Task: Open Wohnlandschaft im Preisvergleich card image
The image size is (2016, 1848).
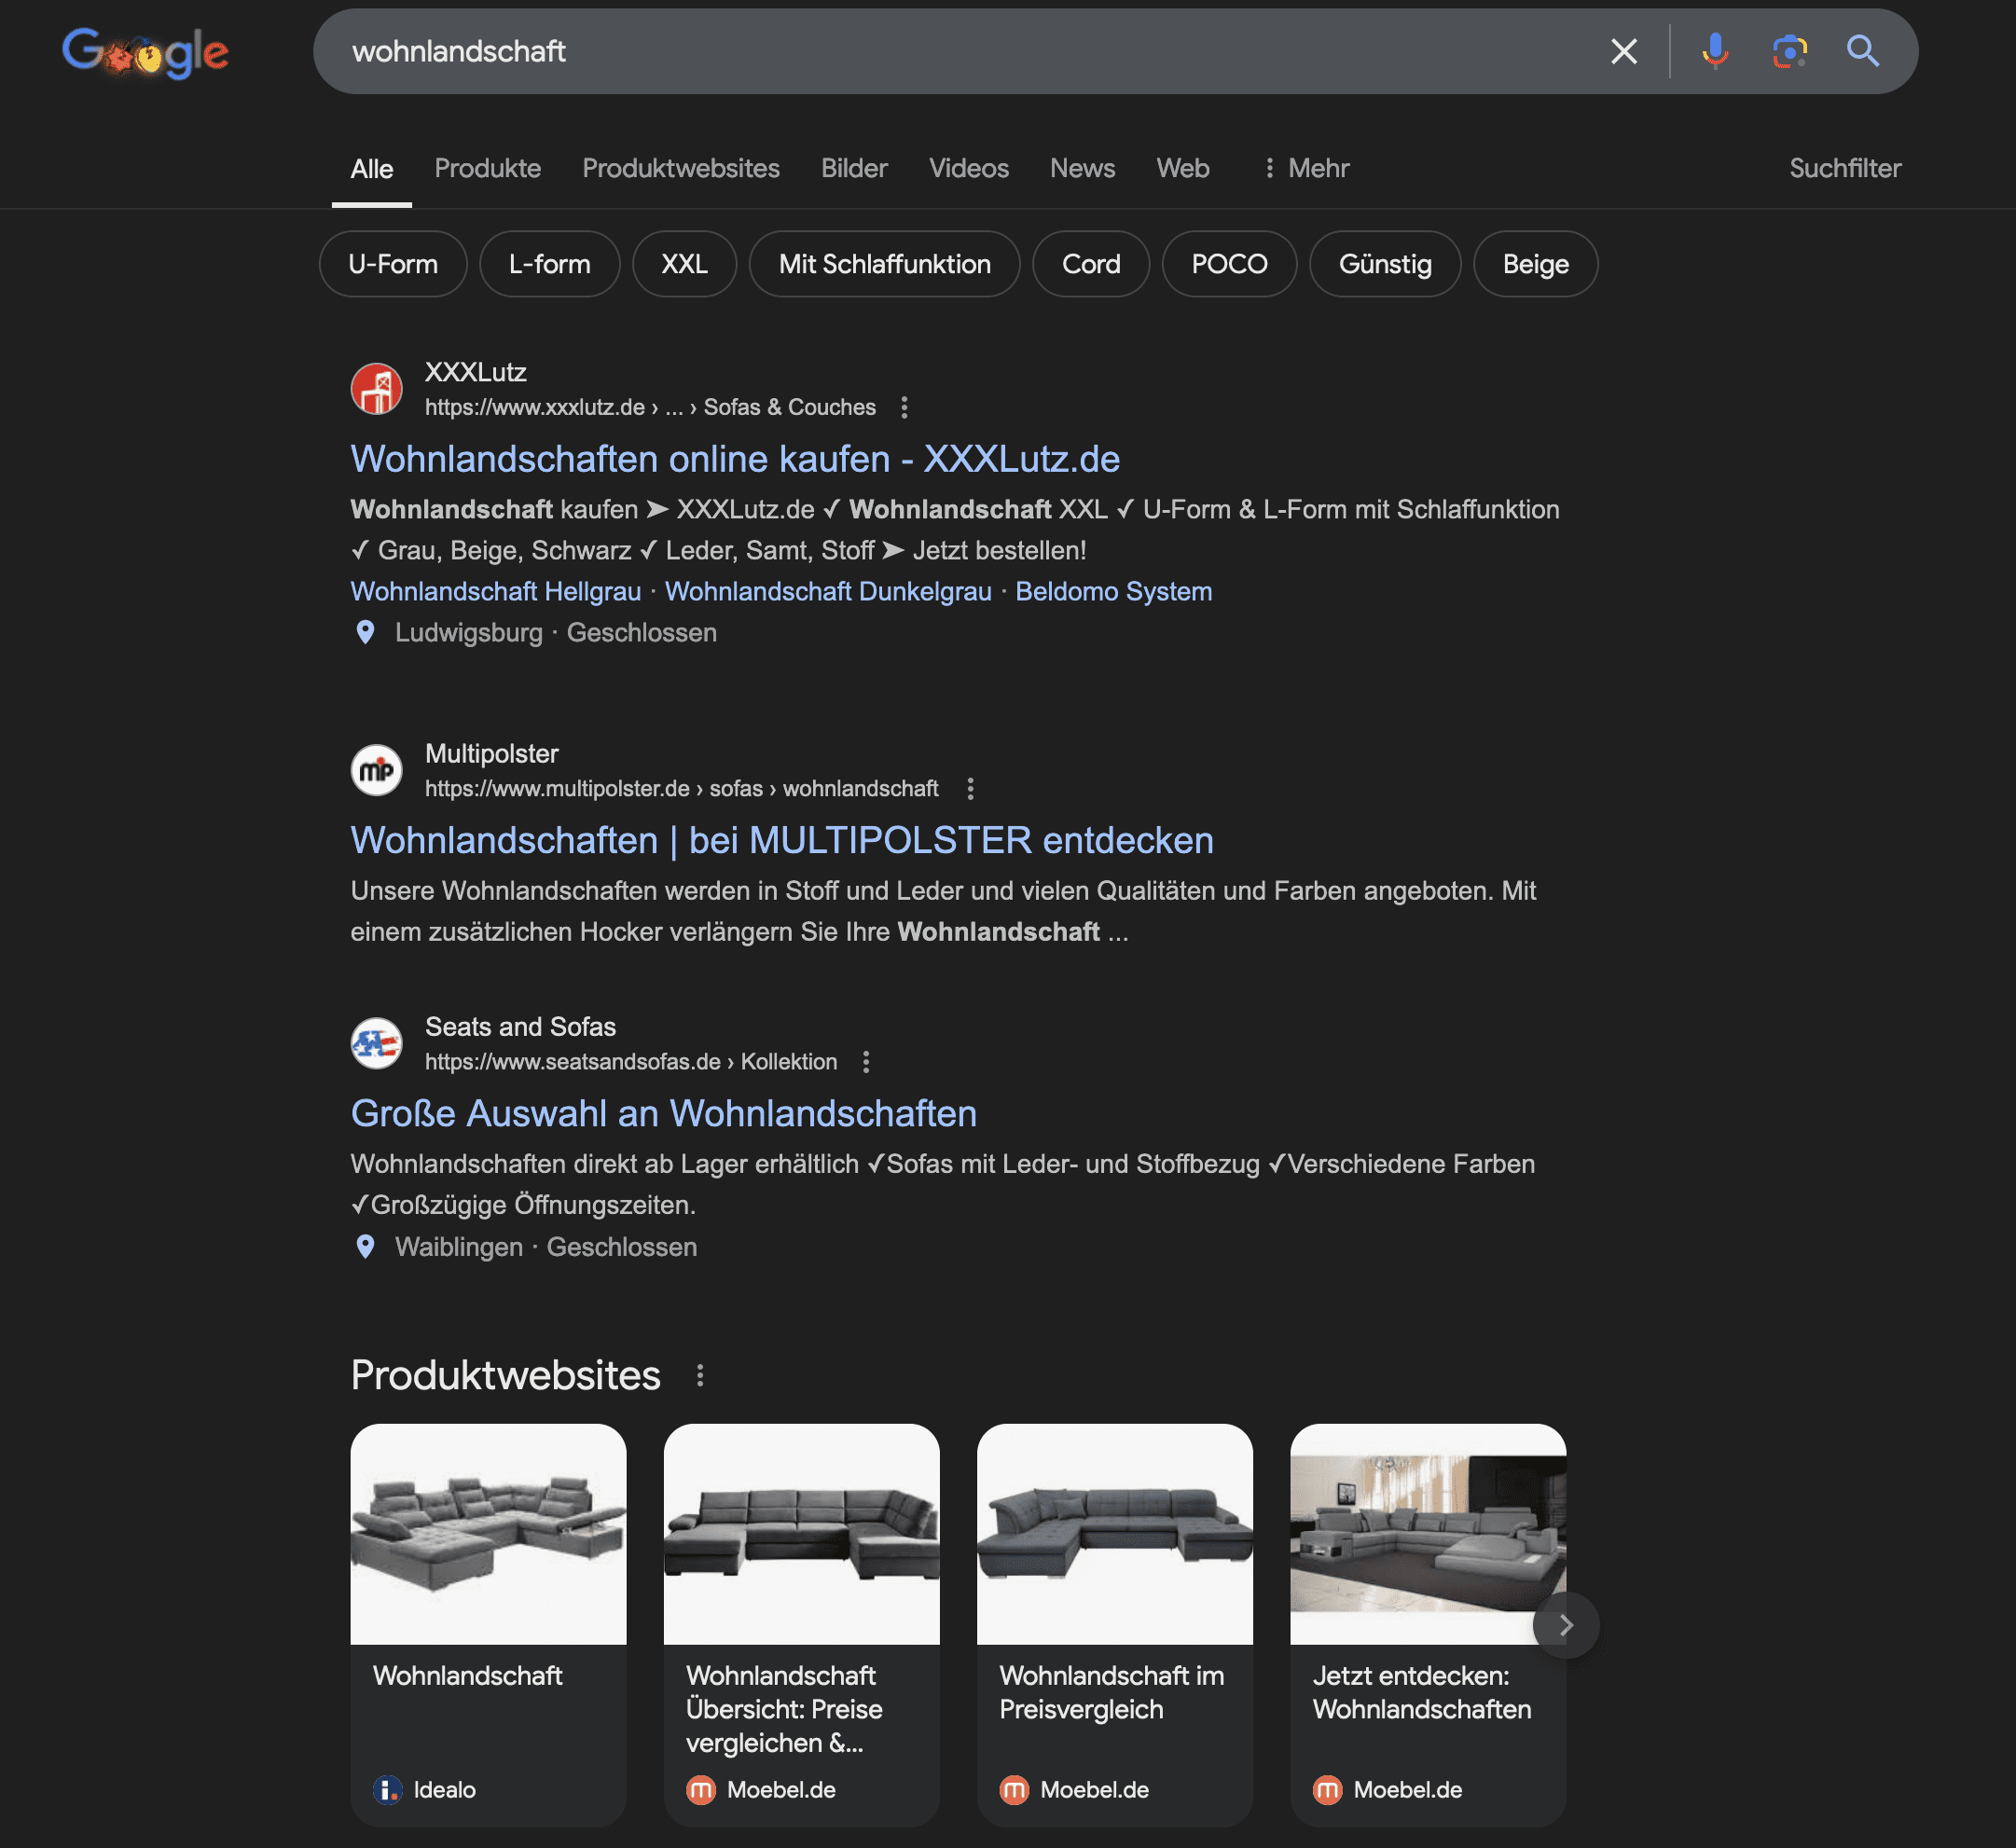Action: point(1114,1534)
